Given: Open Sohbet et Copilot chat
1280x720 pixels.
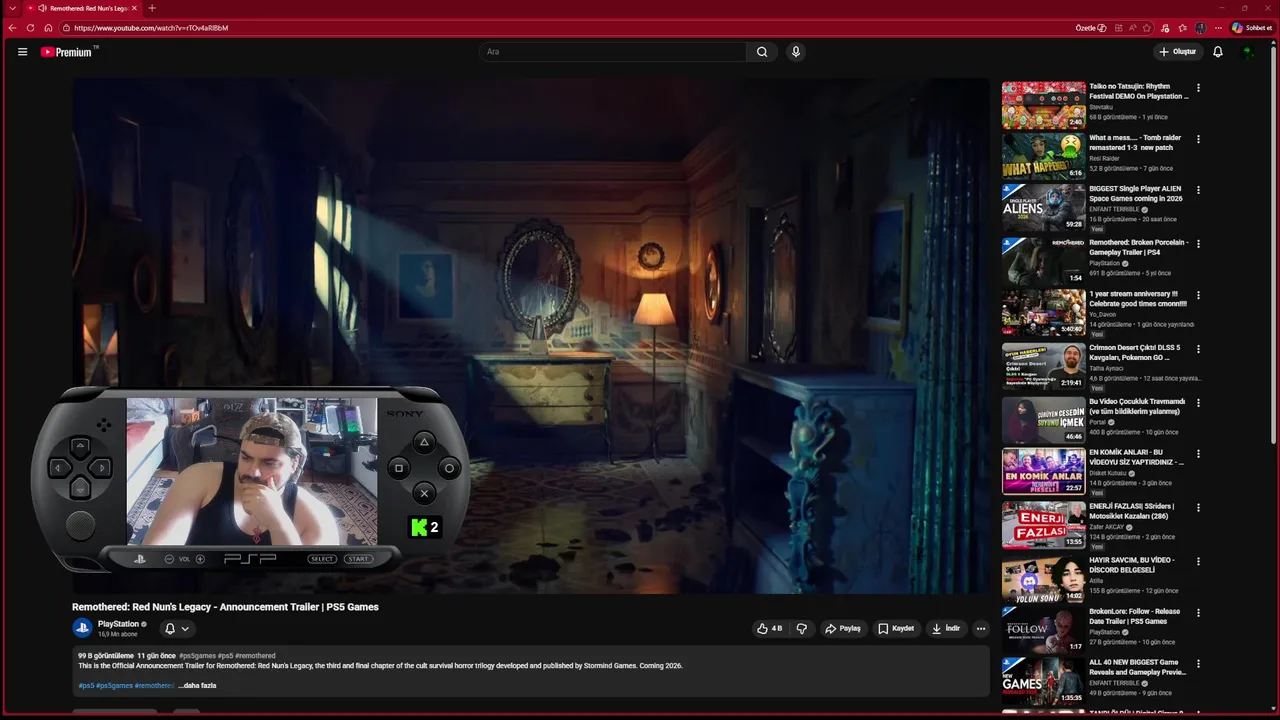Looking at the screenshot, I should click(1252, 28).
